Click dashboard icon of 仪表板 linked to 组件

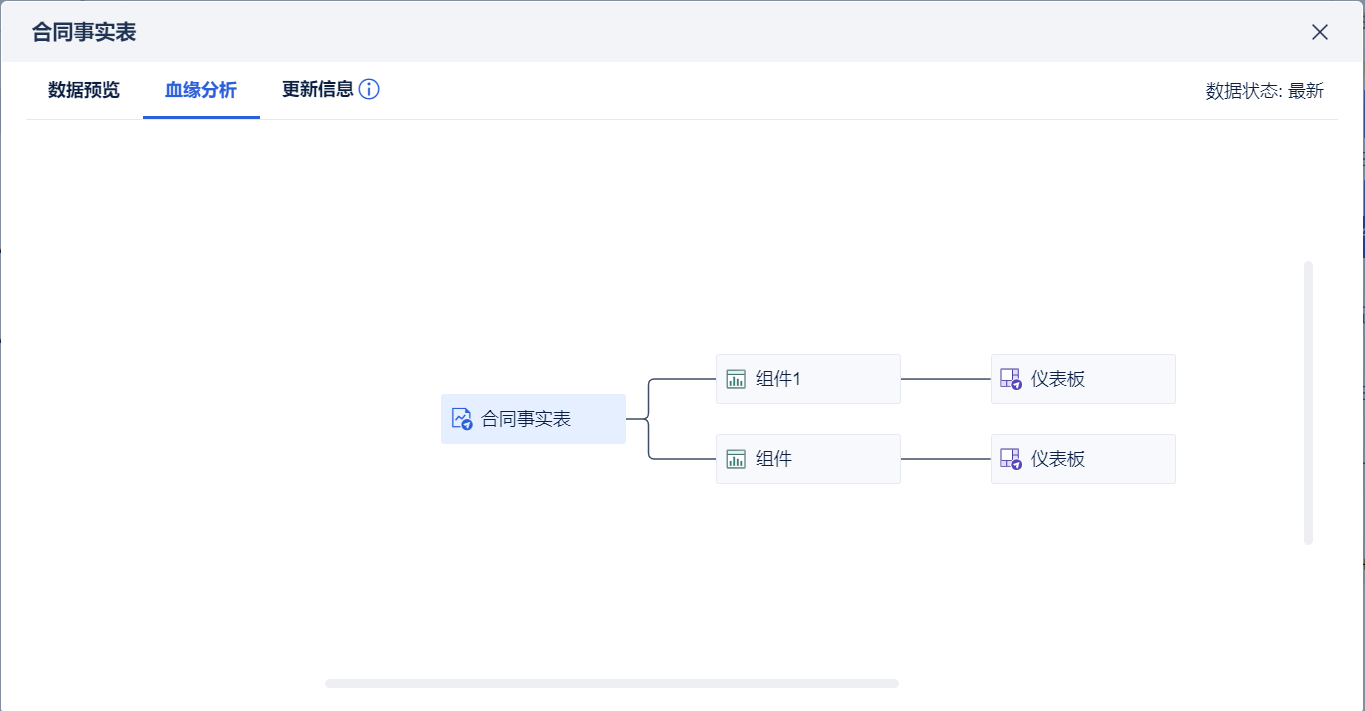1011,459
